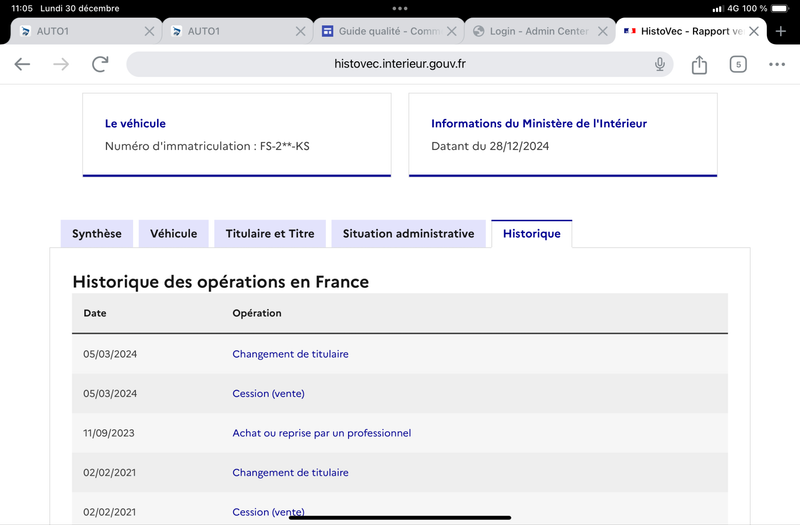Image resolution: width=800 pixels, height=525 pixels.
Task: Go back using the browser back arrow
Action: [22, 64]
